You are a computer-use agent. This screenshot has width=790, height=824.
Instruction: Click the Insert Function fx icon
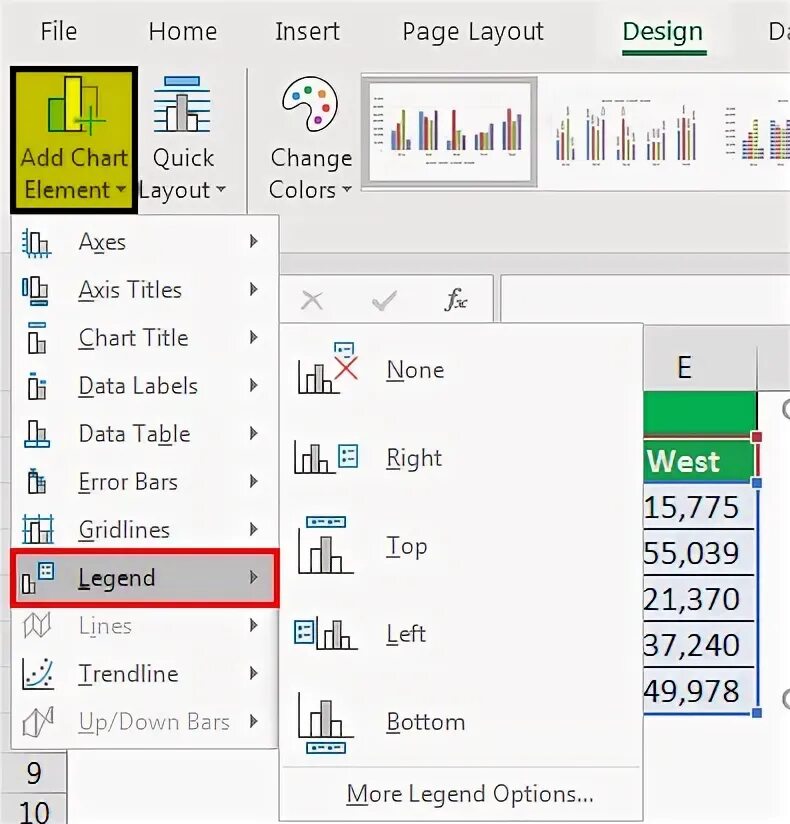tap(456, 300)
